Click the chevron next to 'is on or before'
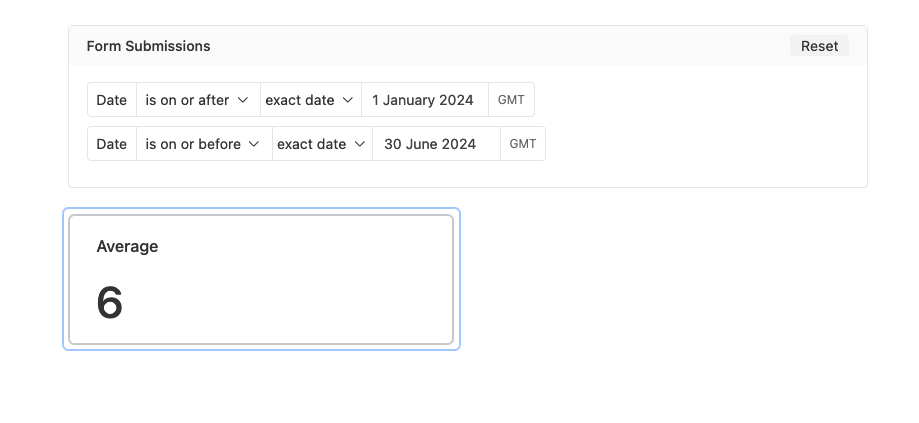 [x=254, y=144]
